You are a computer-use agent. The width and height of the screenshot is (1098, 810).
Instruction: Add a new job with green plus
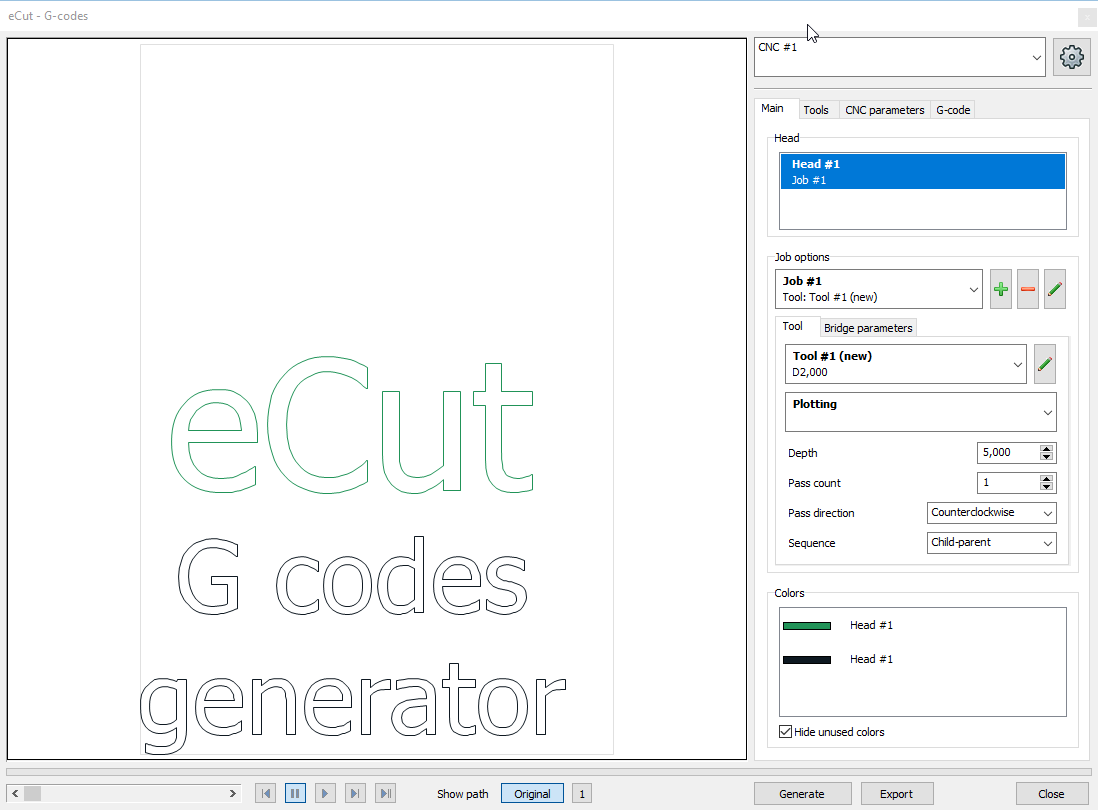pos(1001,289)
